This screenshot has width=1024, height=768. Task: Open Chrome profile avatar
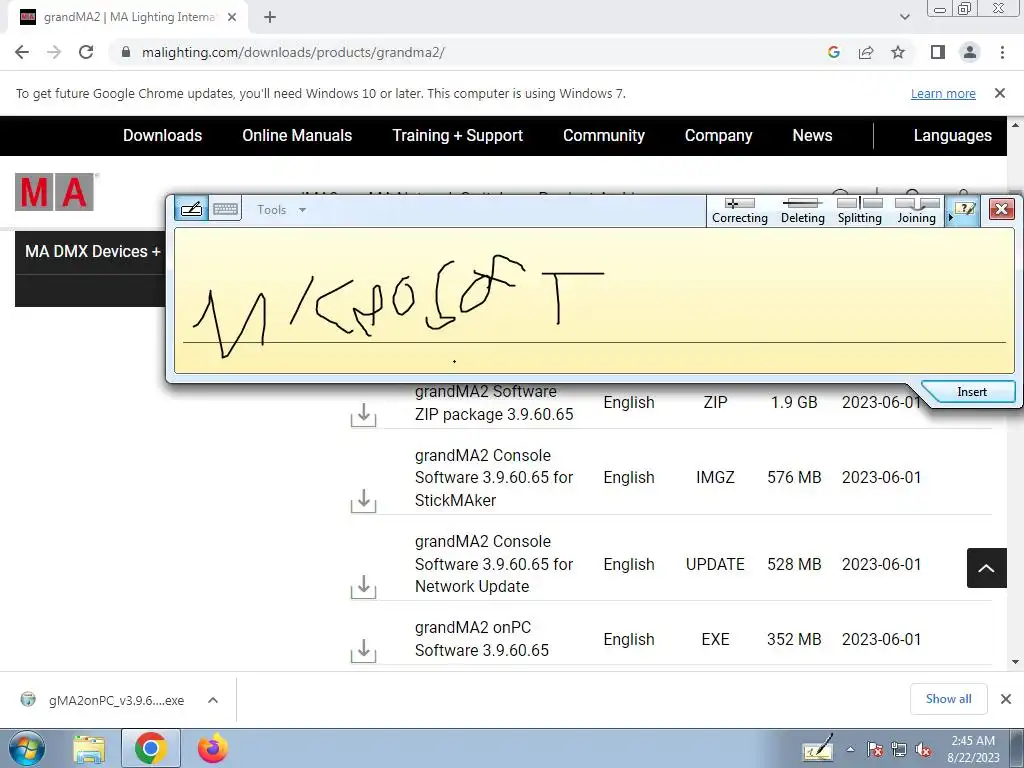tap(970, 52)
